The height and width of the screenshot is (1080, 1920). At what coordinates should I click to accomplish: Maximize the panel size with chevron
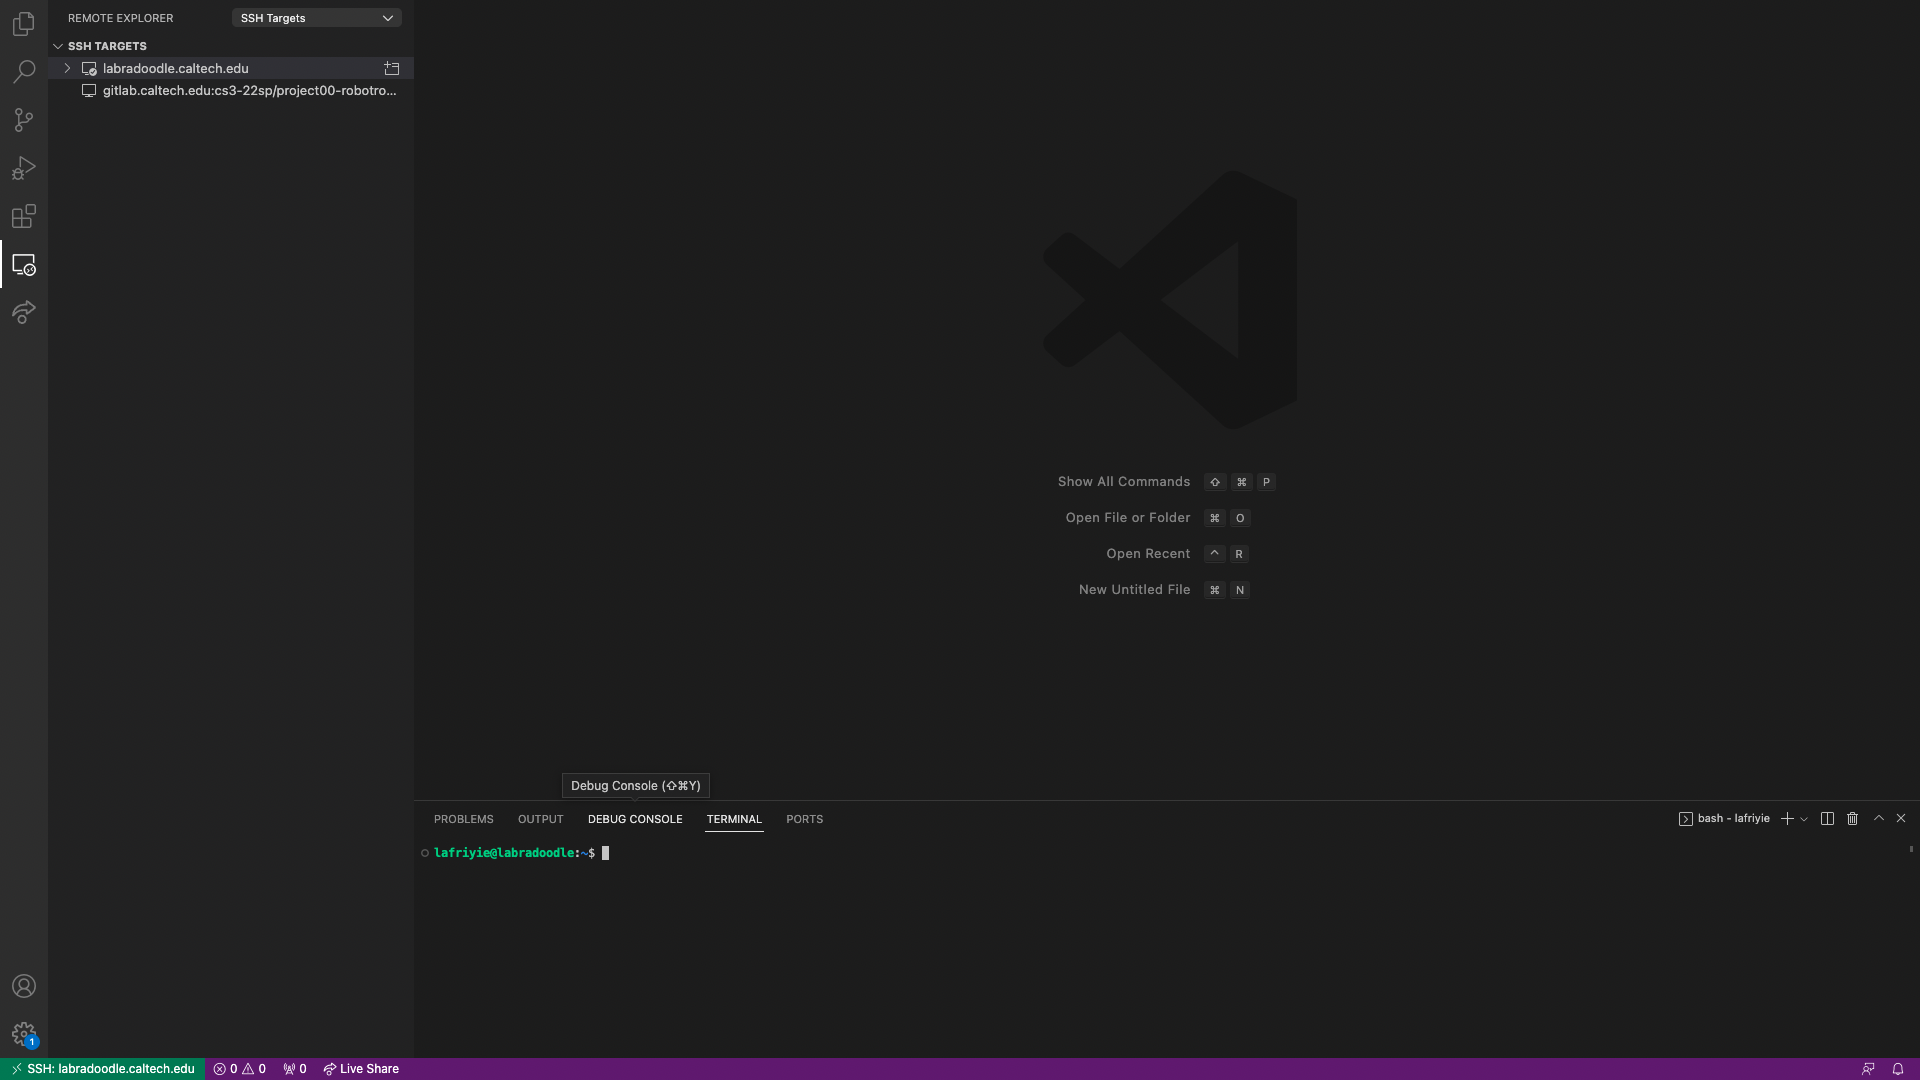click(x=1878, y=818)
